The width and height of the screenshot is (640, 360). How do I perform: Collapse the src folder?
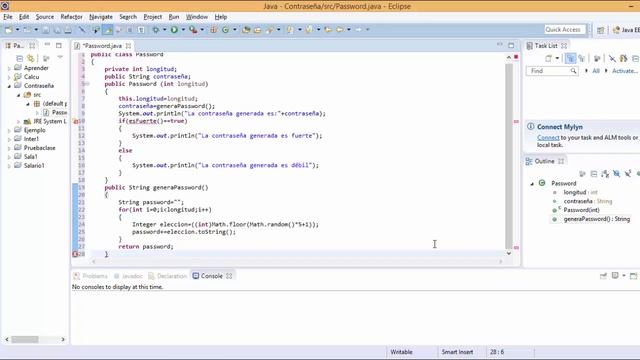[x=19, y=95]
